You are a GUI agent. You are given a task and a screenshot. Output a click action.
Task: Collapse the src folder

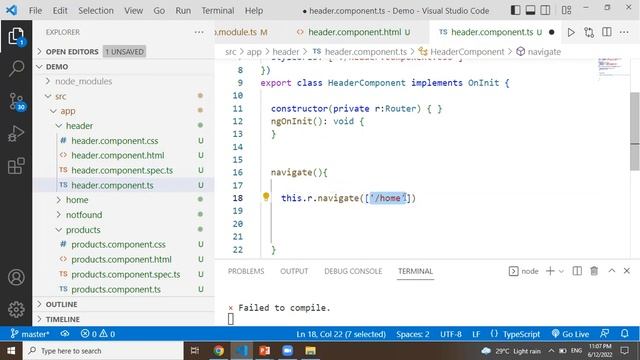(124, 96)
